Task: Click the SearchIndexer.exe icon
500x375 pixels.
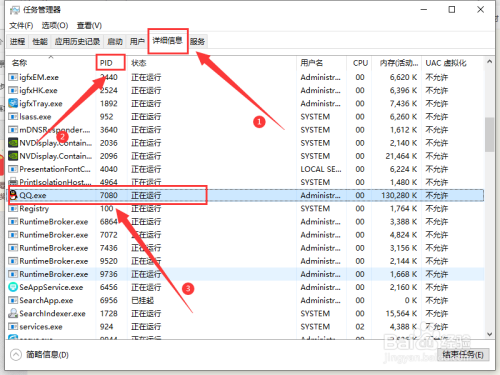Action: click(13, 313)
